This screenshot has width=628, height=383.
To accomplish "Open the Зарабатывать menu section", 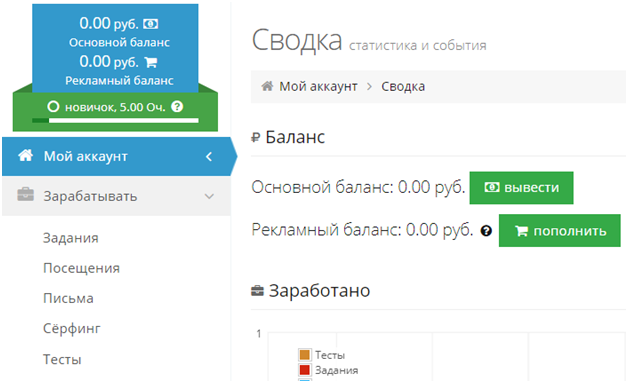I will 116,196.
